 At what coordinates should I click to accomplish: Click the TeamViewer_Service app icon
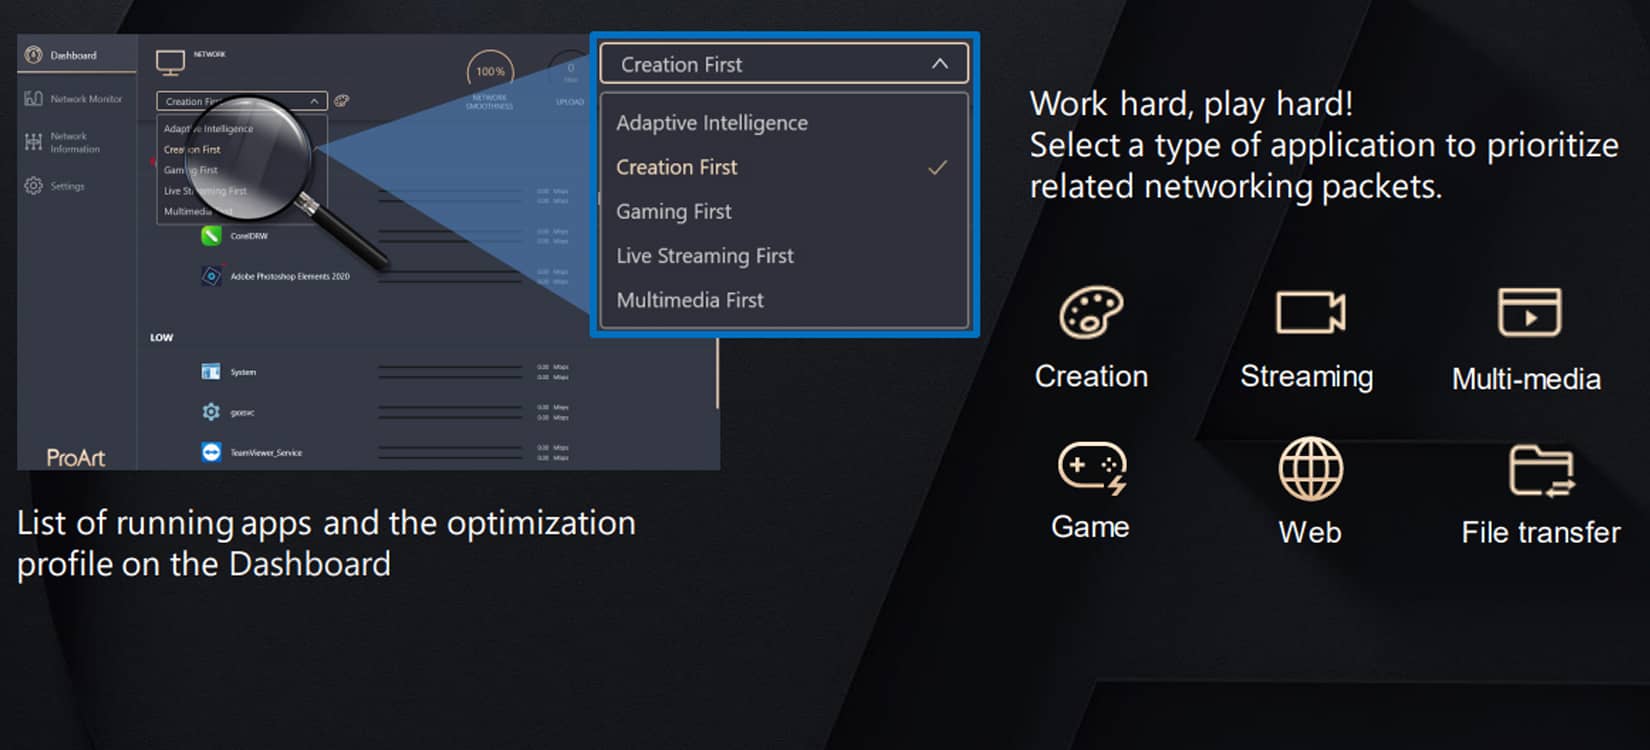click(x=211, y=452)
